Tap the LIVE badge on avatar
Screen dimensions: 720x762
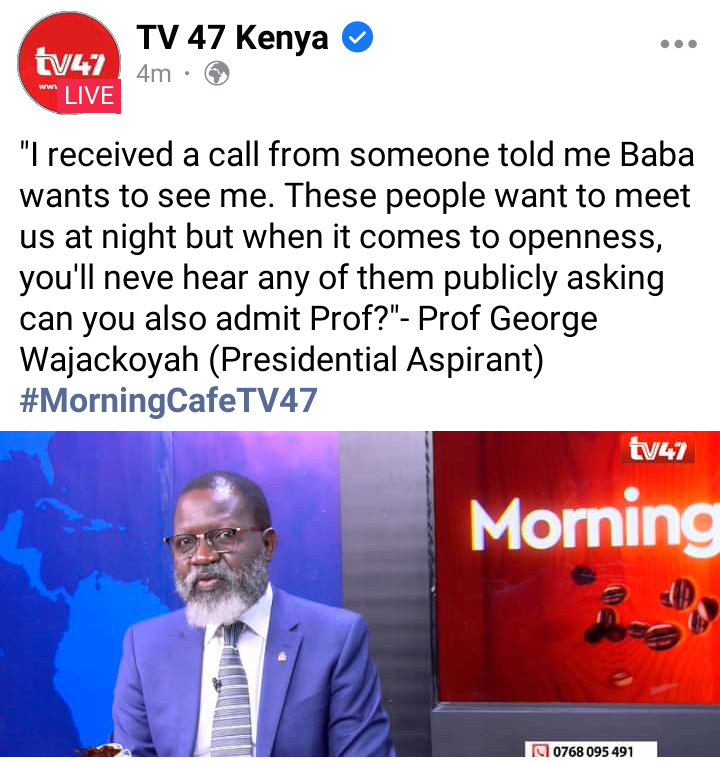click(x=89, y=96)
